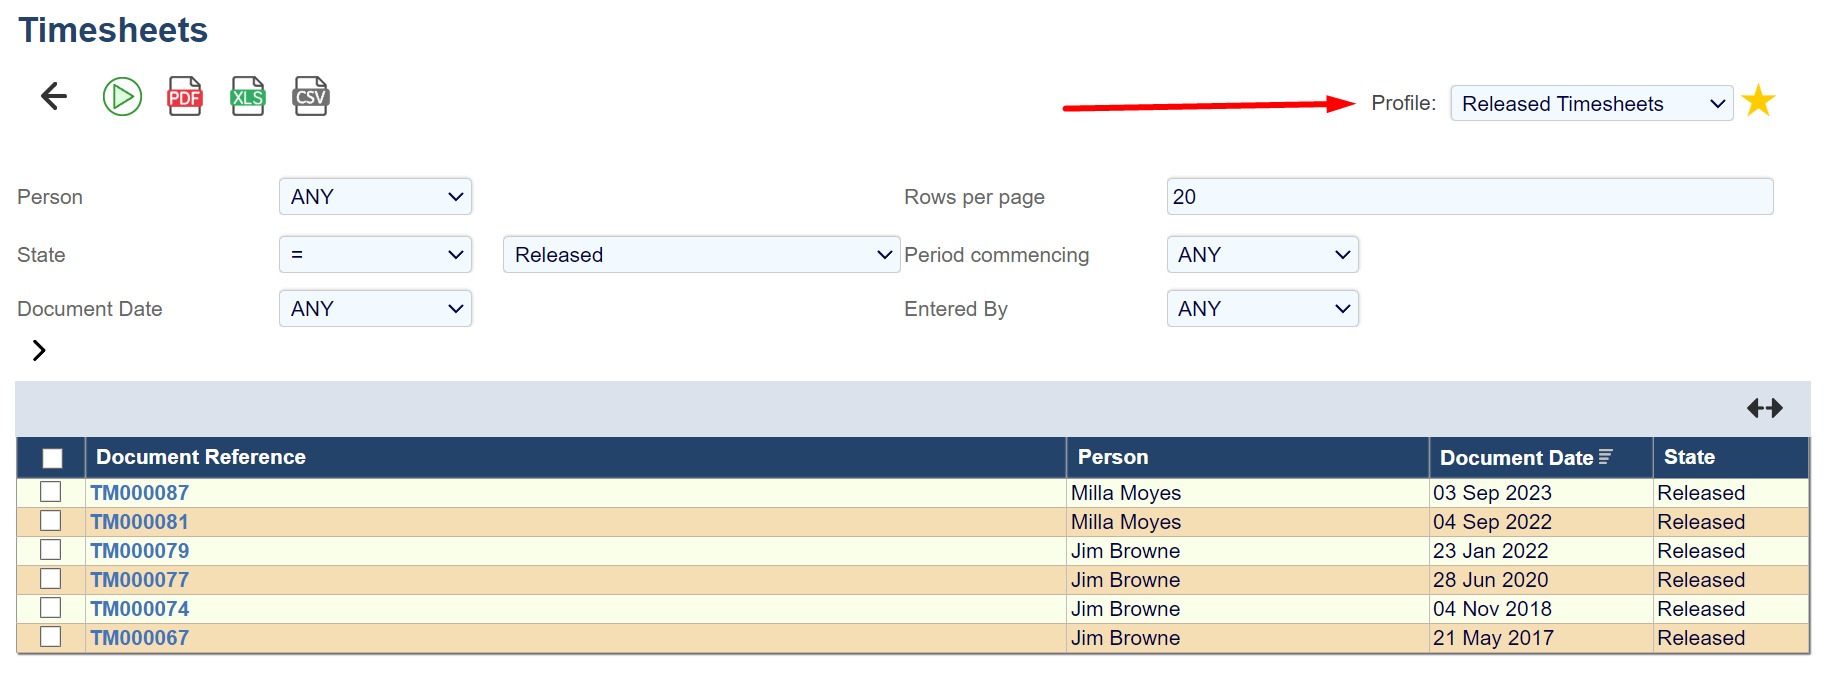This screenshot has width=1828, height=673.
Task: Tick the checkbox for TM000074
Action: [x=51, y=608]
